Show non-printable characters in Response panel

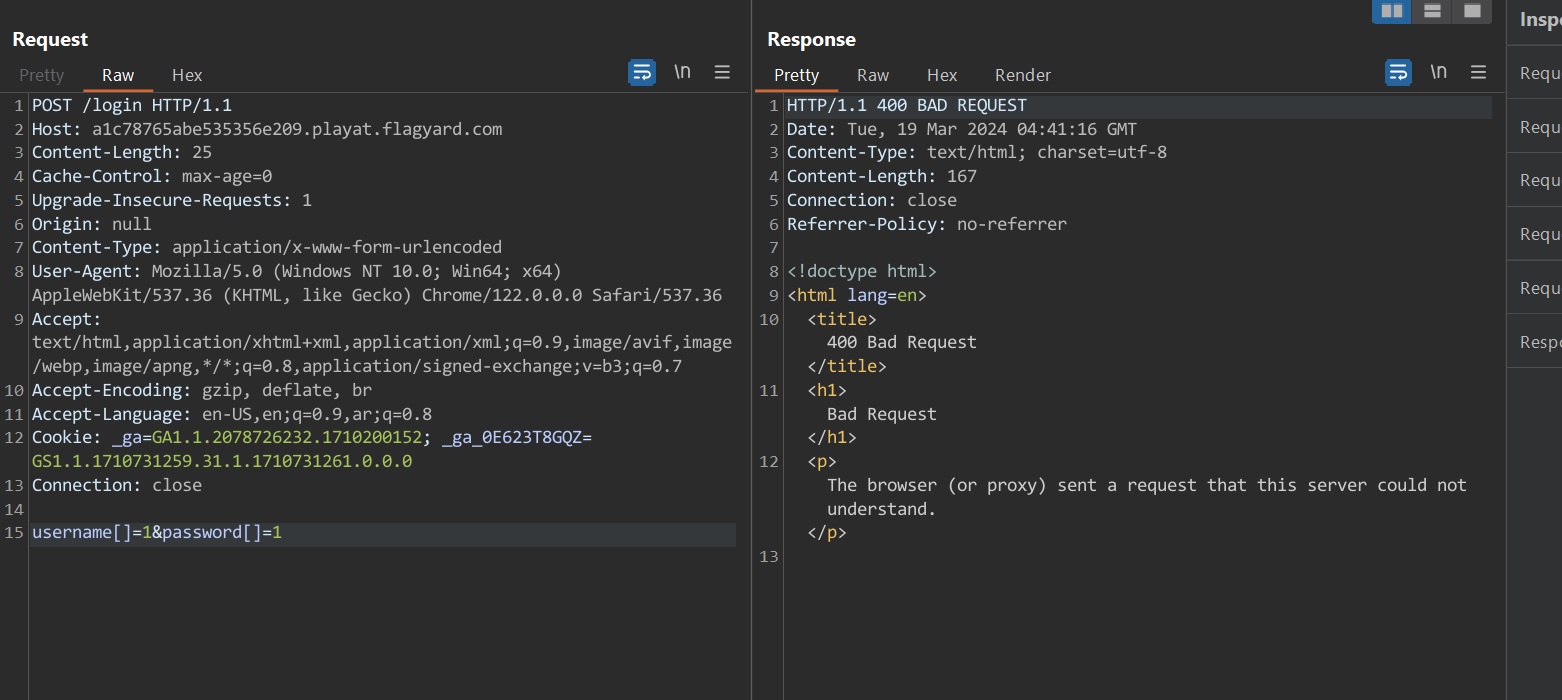coord(1438,72)
